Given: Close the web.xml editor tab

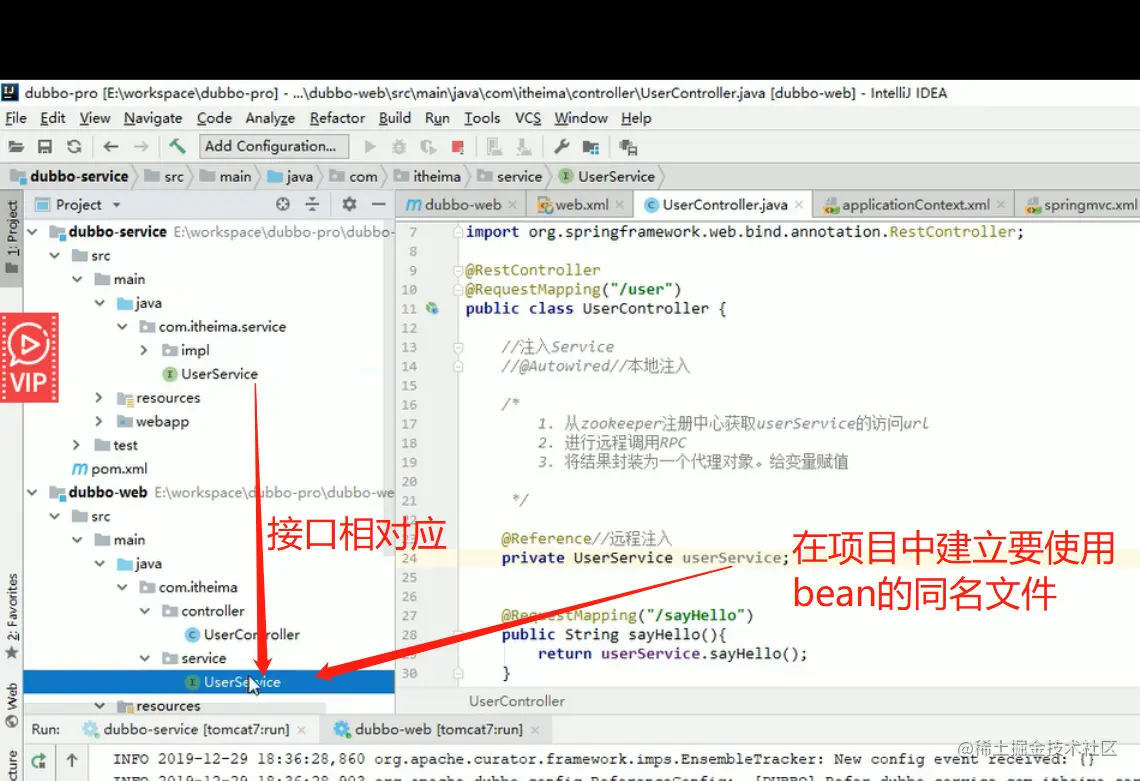Looking at the screenshot, I should pos(620,205).
